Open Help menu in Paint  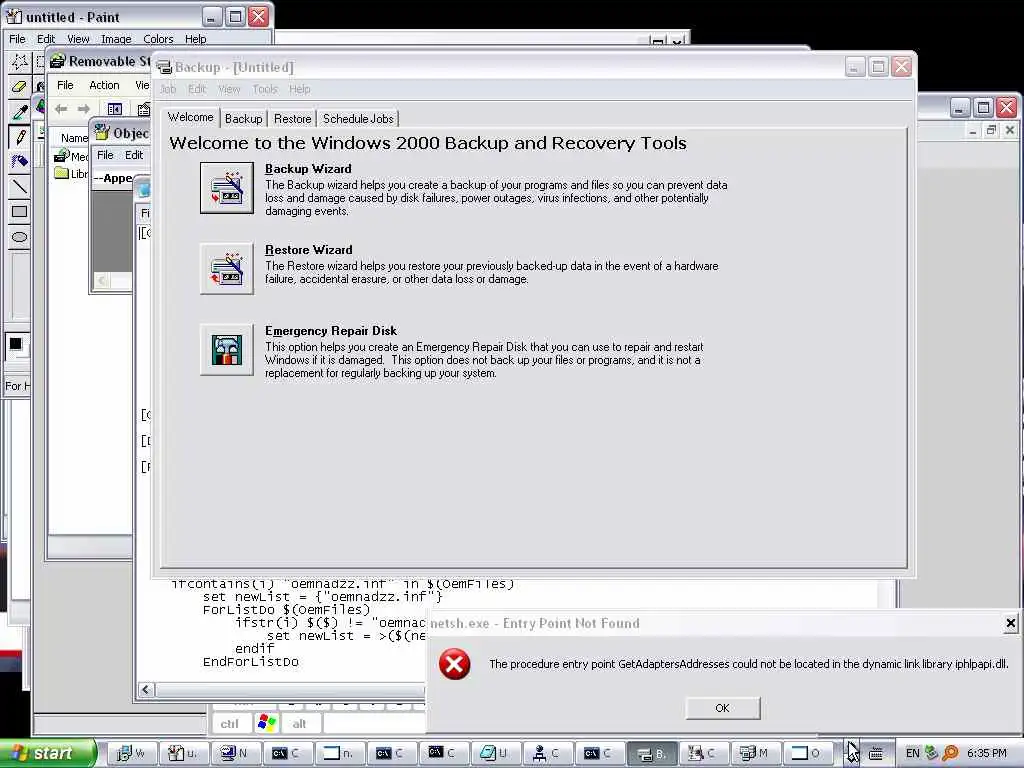point(195,39)
